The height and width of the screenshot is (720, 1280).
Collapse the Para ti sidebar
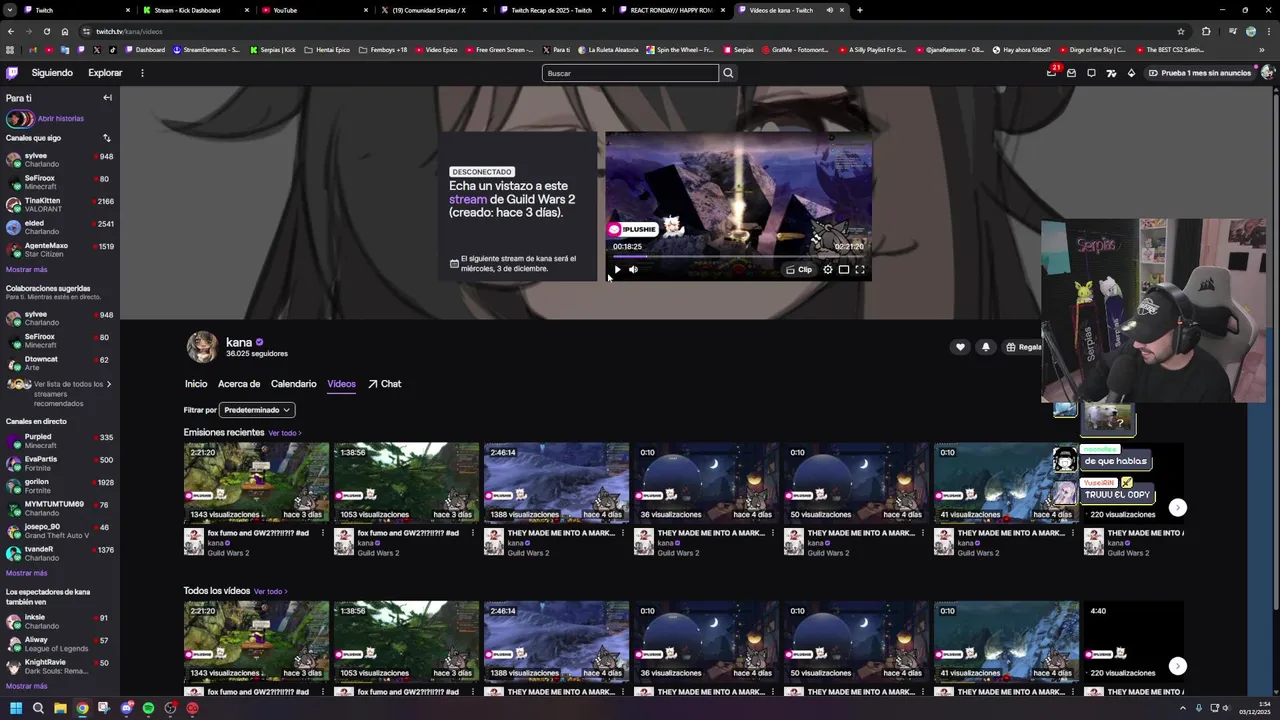coord(107,98)
